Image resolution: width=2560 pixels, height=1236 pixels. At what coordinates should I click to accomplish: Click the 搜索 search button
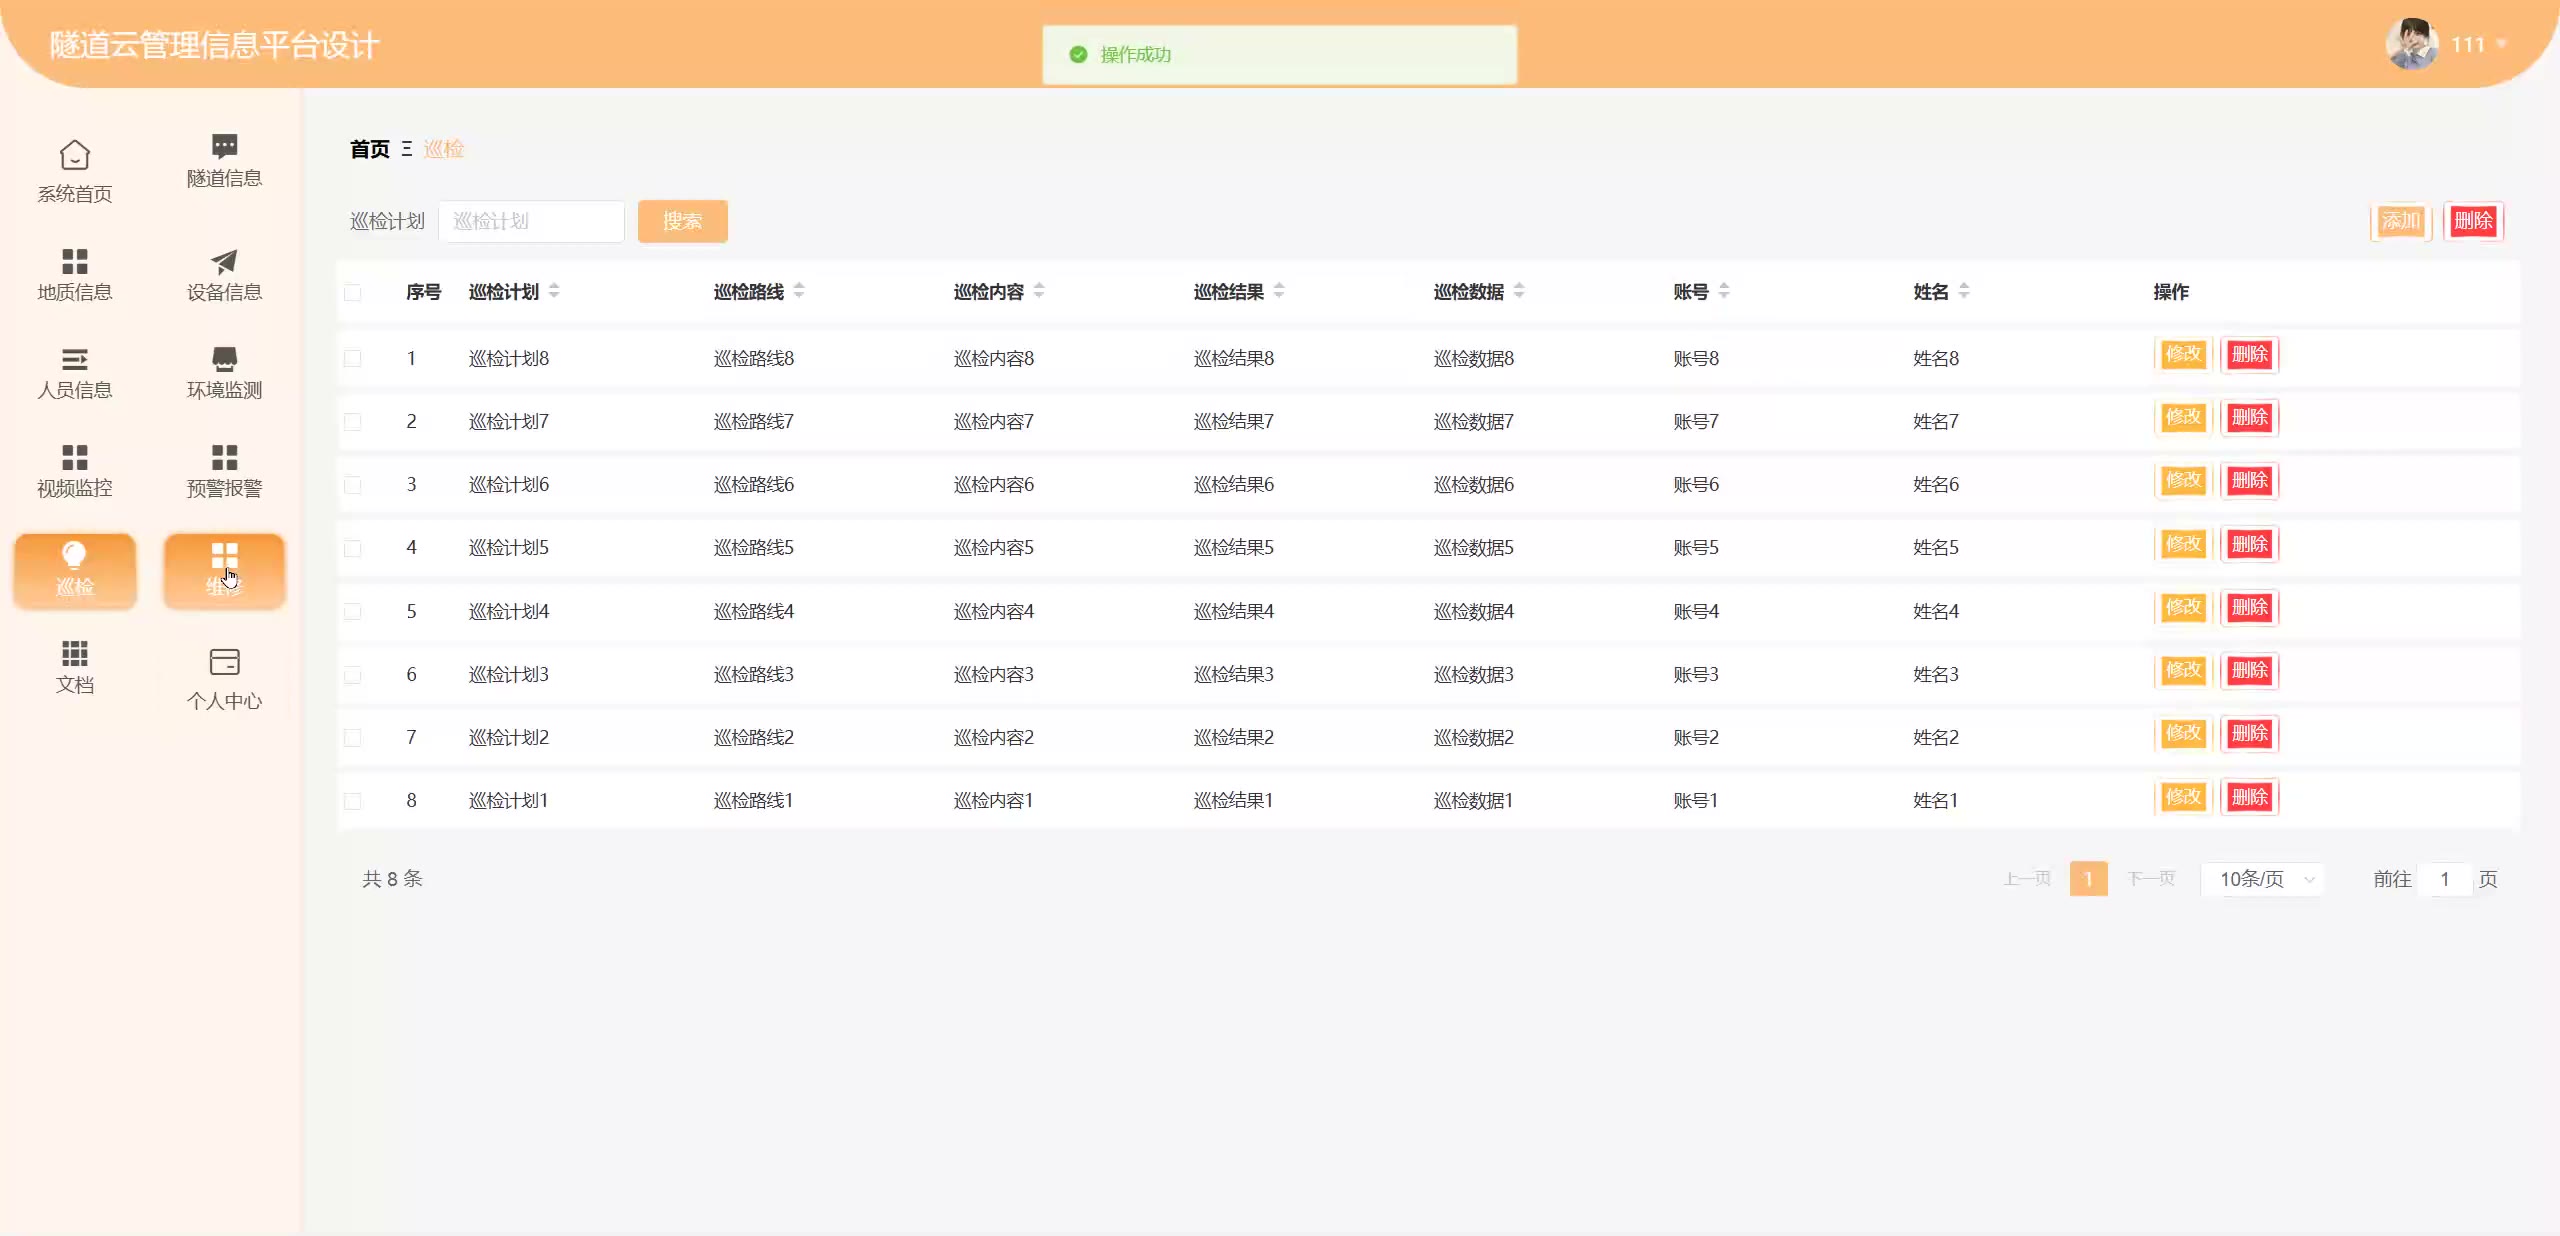tap(682, 221)
